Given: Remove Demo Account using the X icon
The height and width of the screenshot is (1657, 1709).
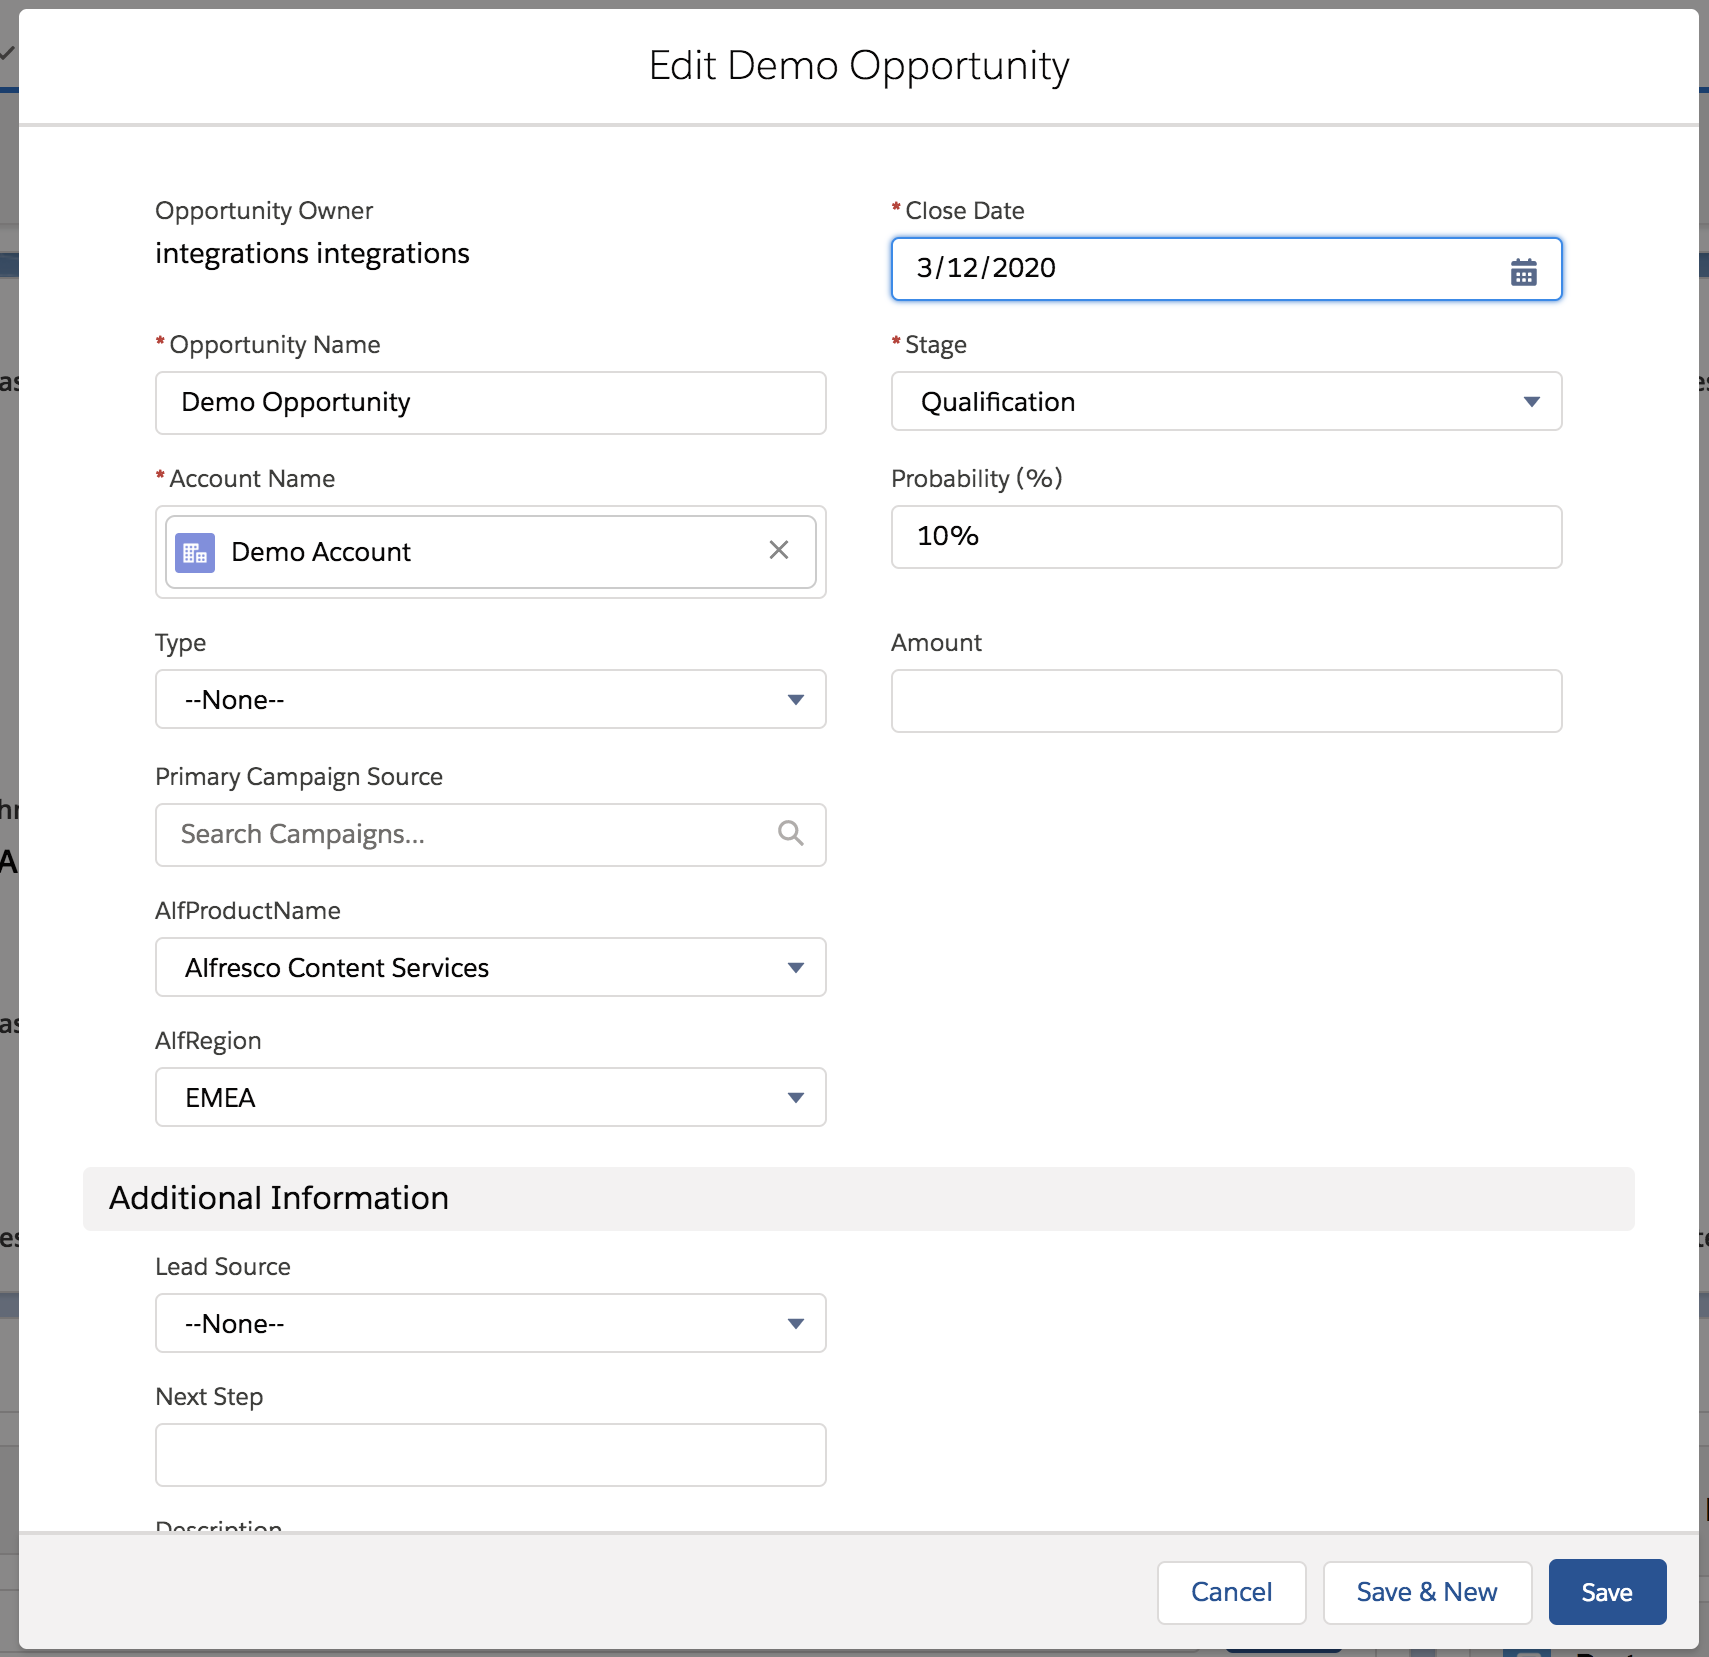Looking at the screenshot, I should tap(779, 550).
